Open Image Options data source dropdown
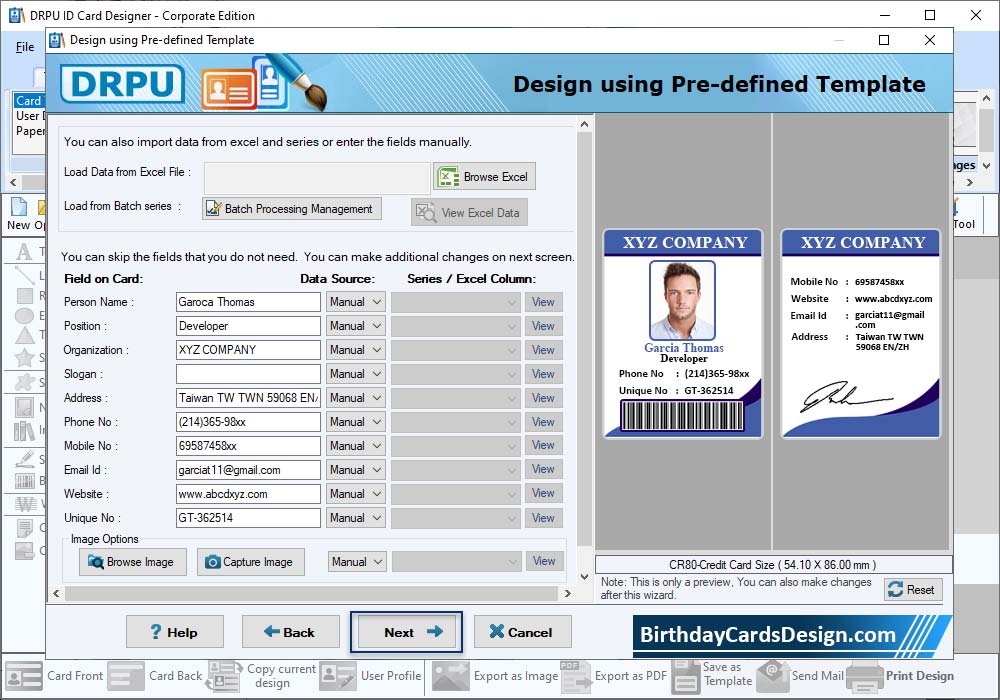 point(357,562)
